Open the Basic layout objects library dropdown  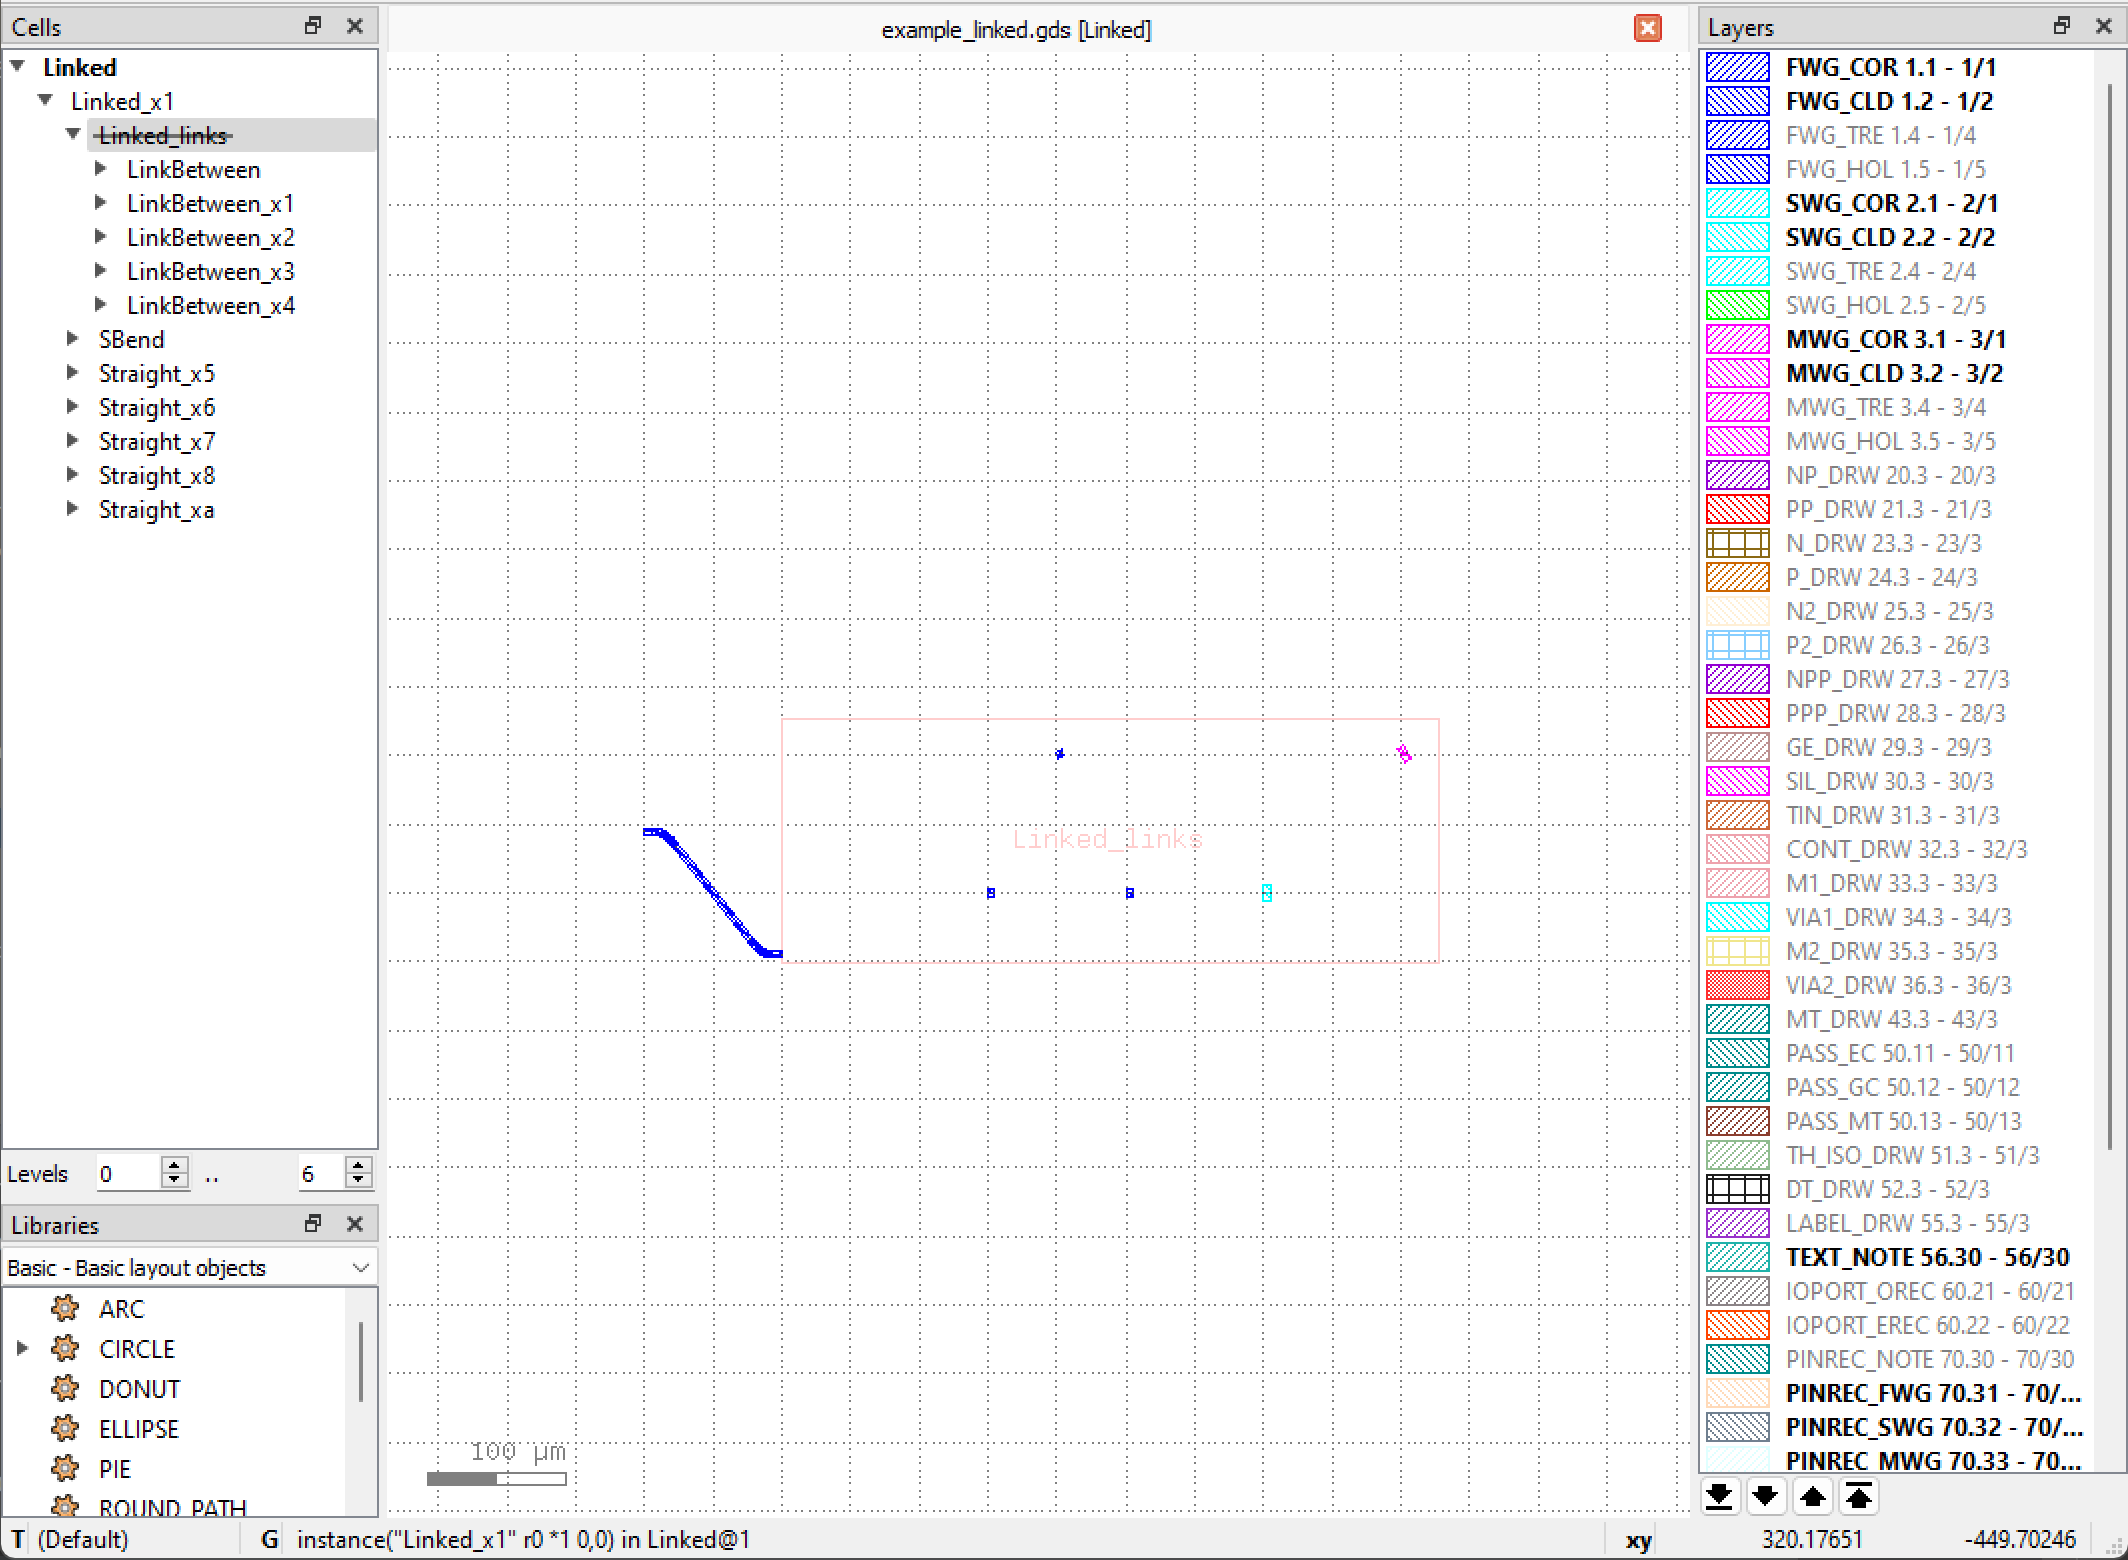190,1267
